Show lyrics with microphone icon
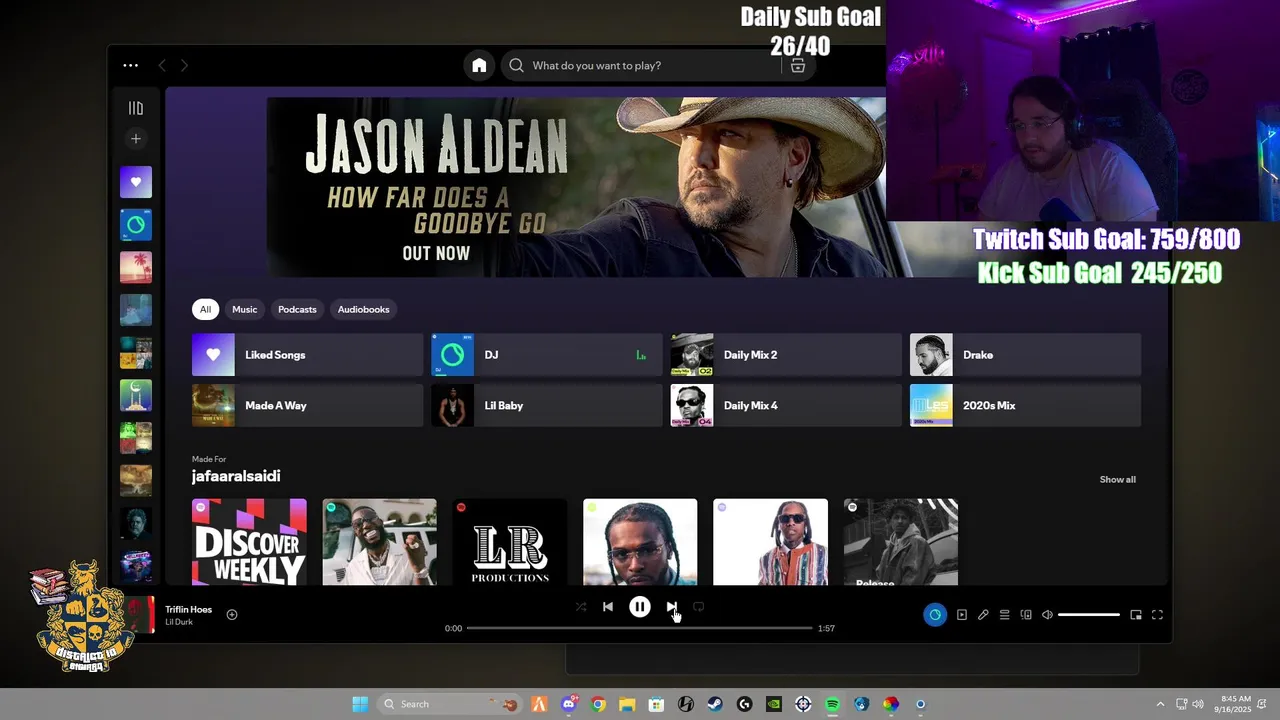 pyautogui.click(x=983, y=615)
